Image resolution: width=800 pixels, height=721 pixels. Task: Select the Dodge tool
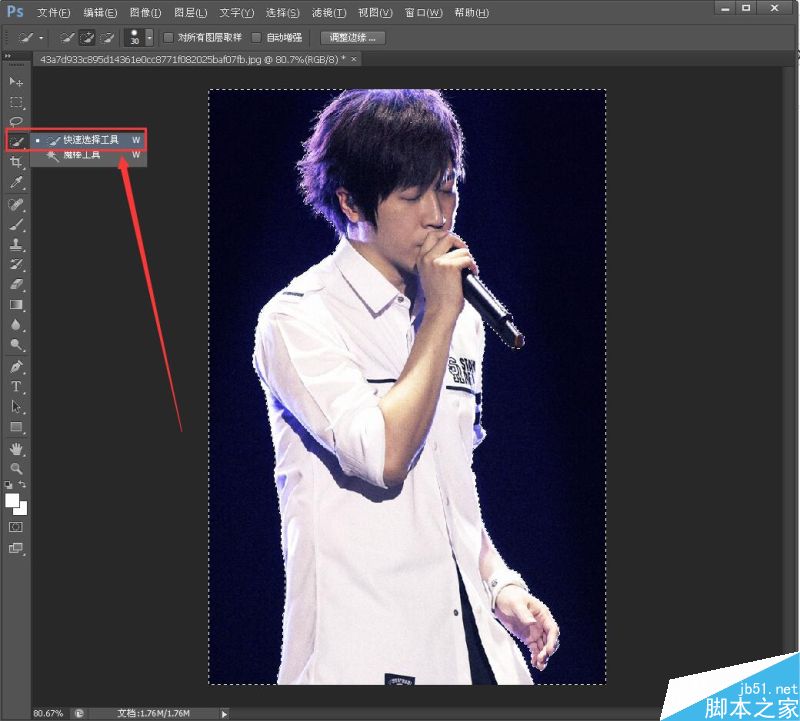(16, 344)
